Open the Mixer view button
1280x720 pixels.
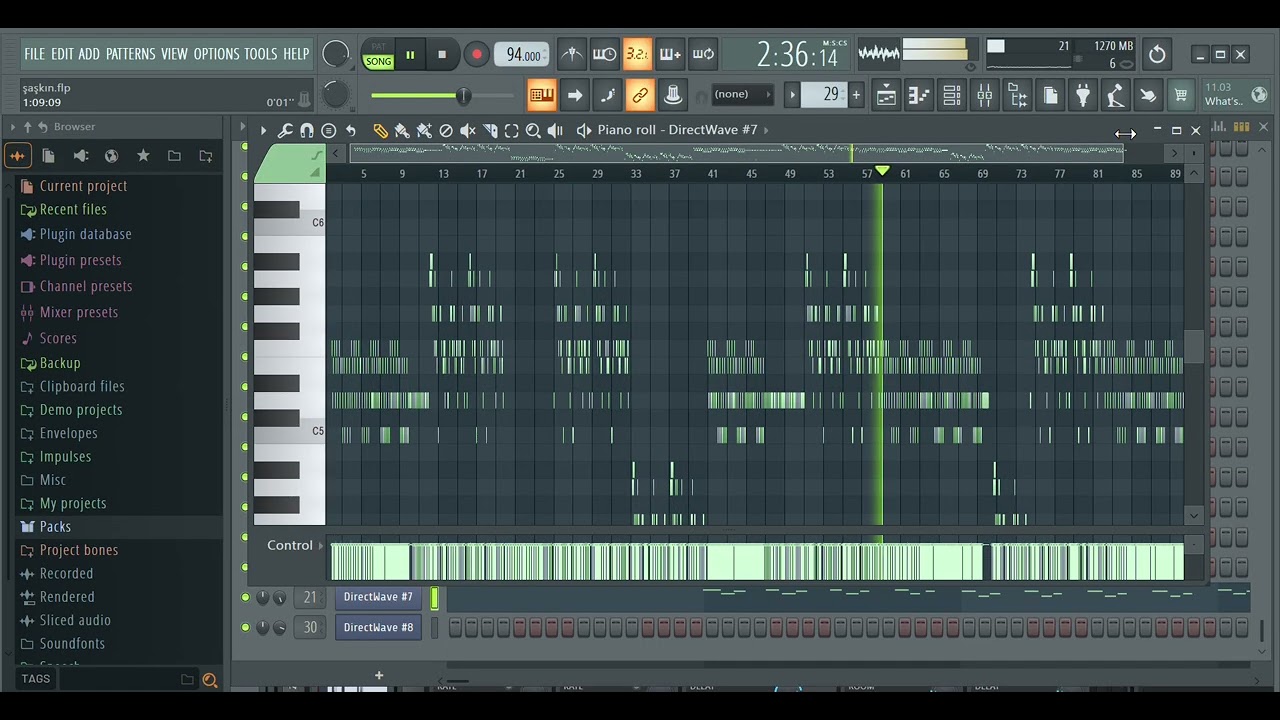tap(985, 96)
